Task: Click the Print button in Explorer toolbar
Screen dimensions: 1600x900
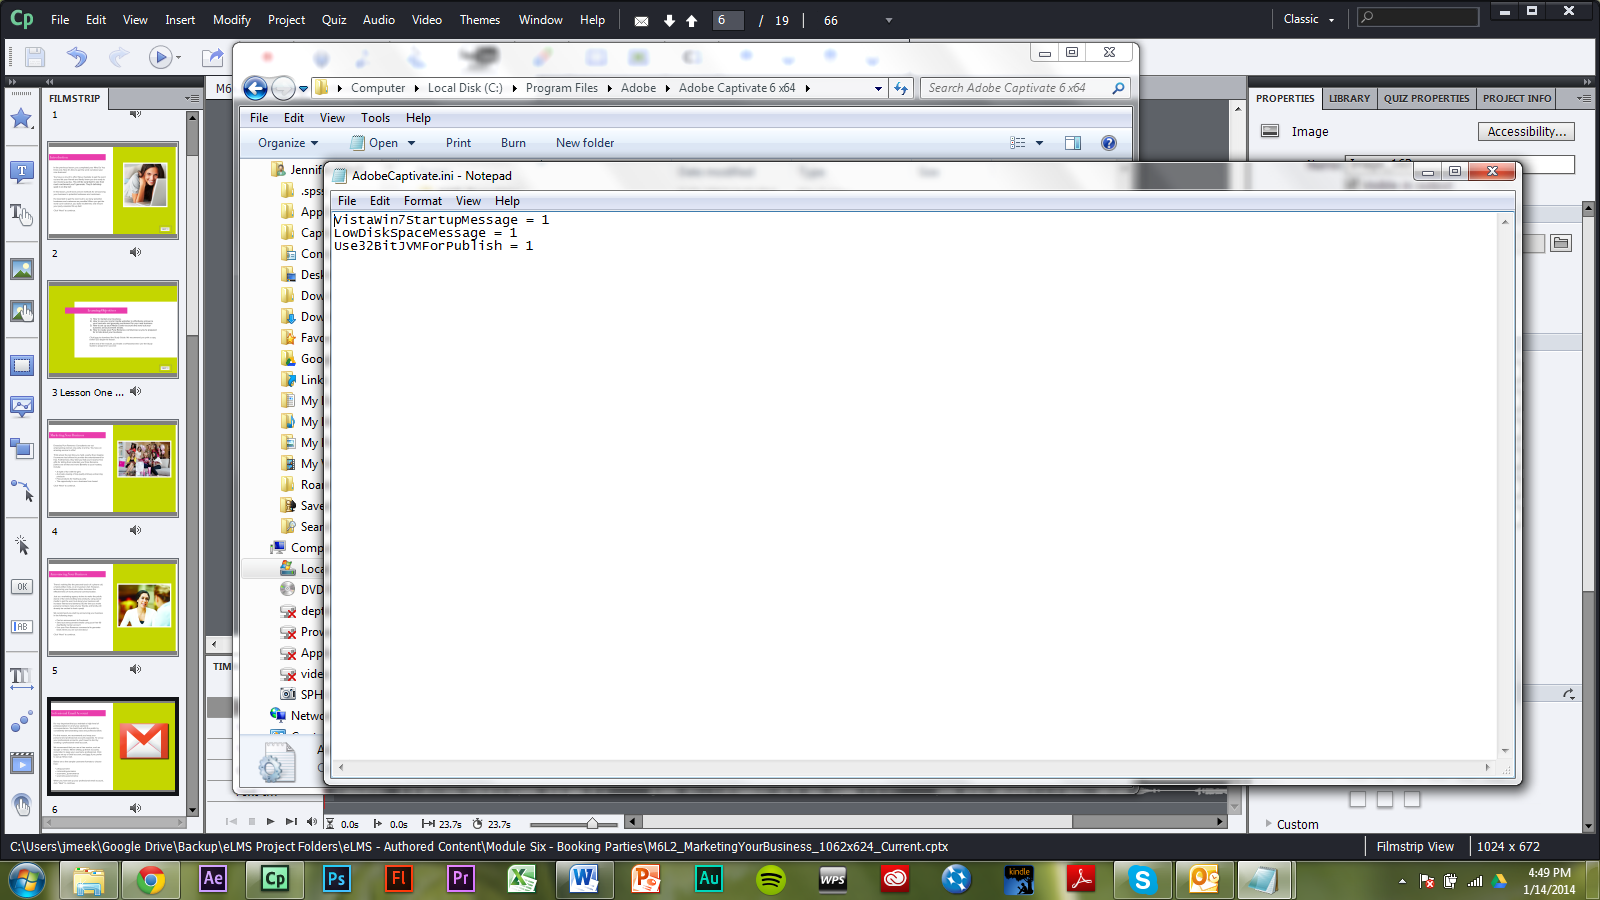Action: (458, 143)
